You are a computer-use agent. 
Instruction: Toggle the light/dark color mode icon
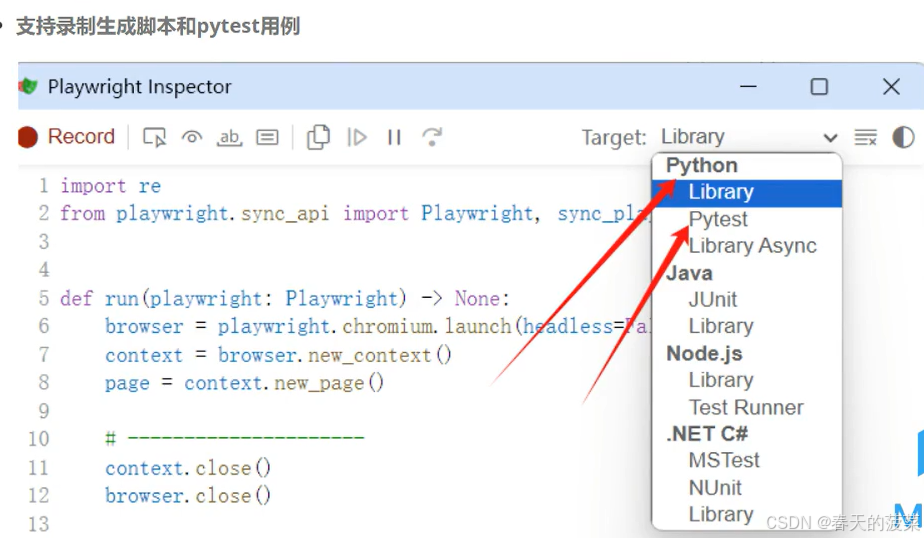pos(903,137)
